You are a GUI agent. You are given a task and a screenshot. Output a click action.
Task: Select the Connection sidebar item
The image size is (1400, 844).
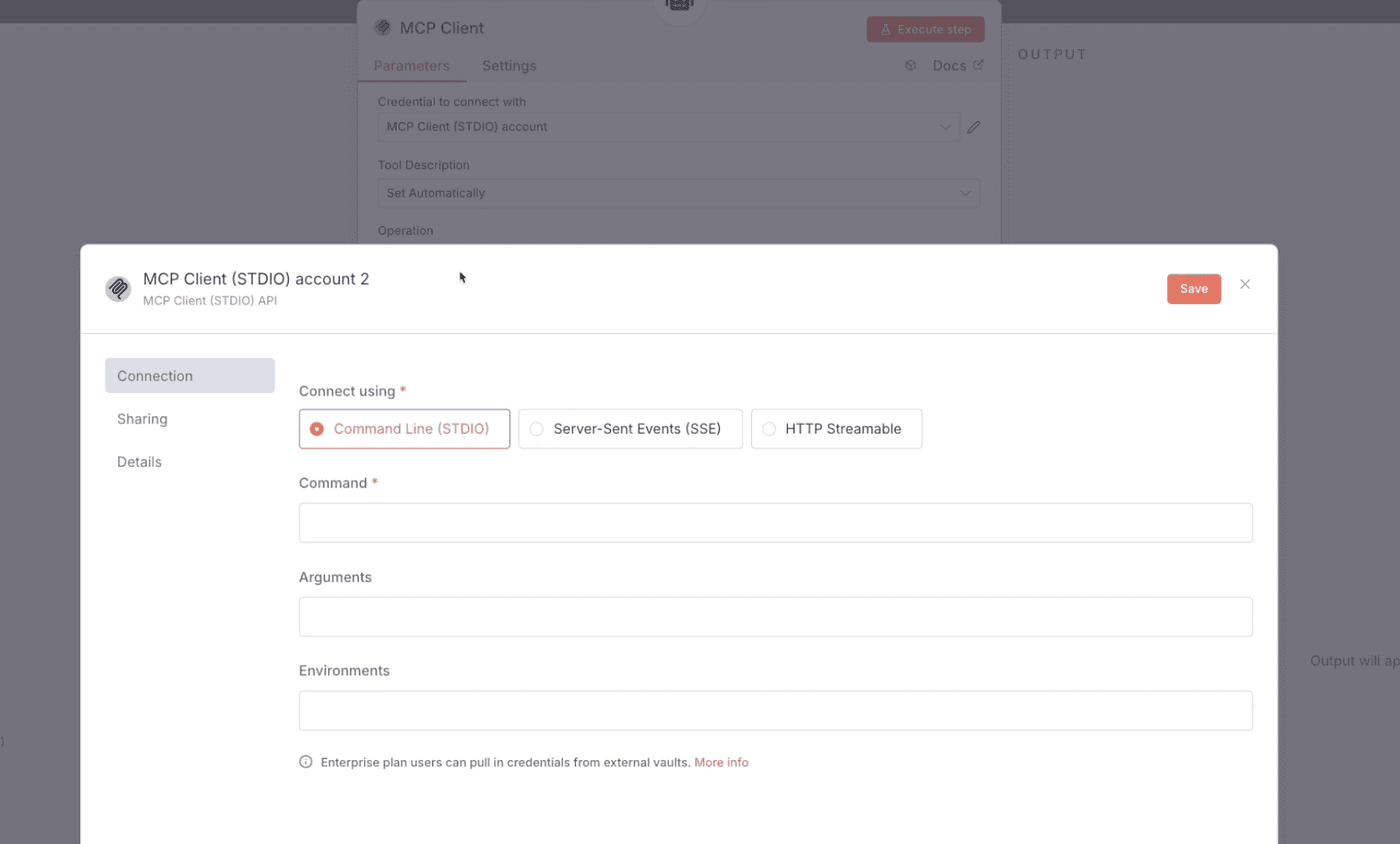[189, 376]
